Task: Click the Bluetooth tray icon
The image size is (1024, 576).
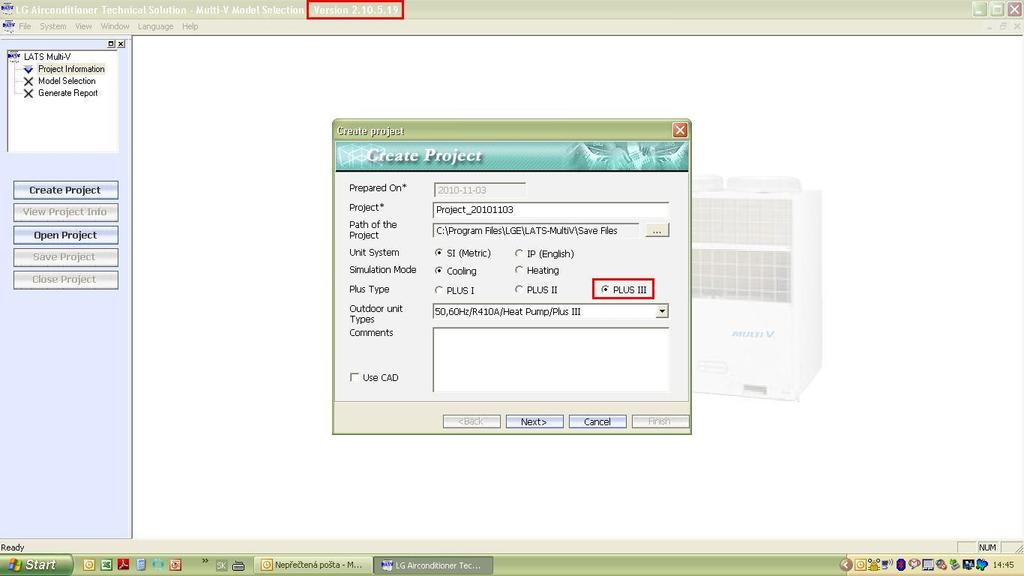Action: pyautogui.click(x=901, y=565)
